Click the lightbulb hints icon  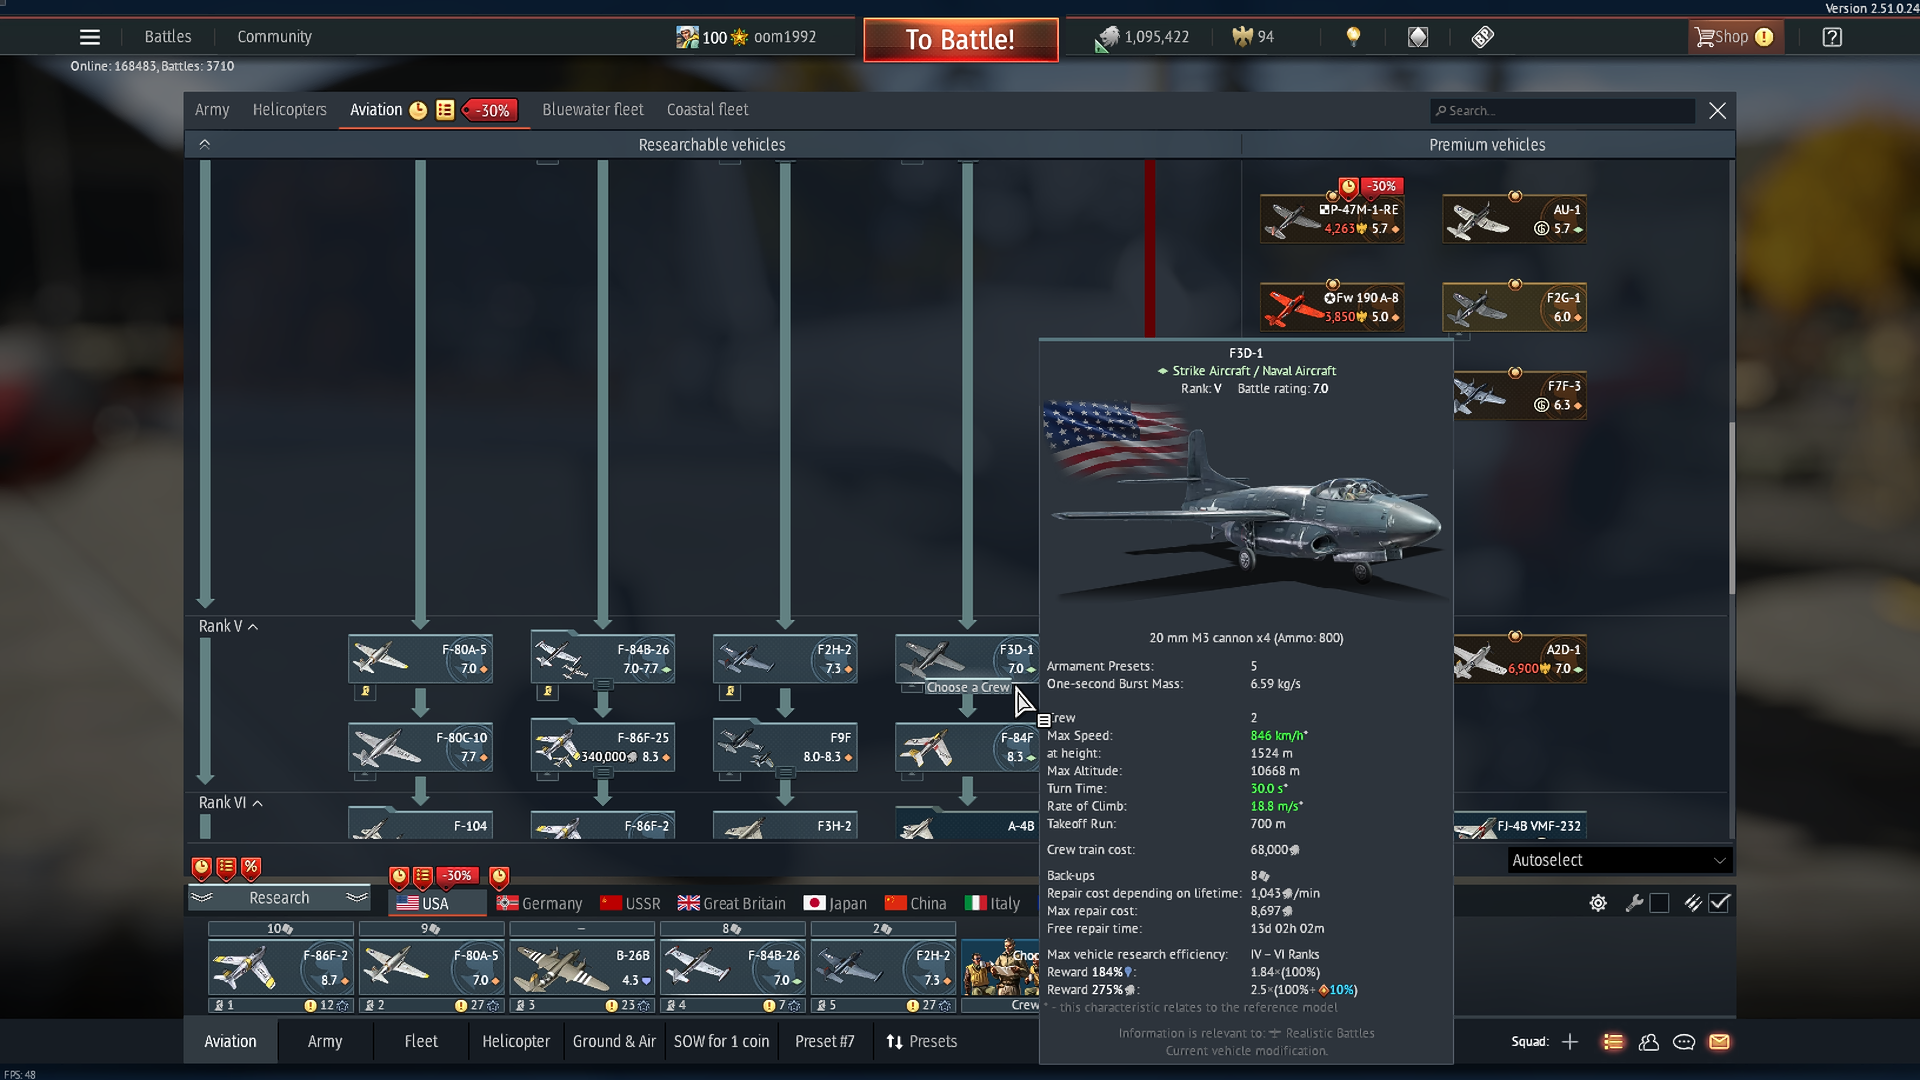(1353, 37)
